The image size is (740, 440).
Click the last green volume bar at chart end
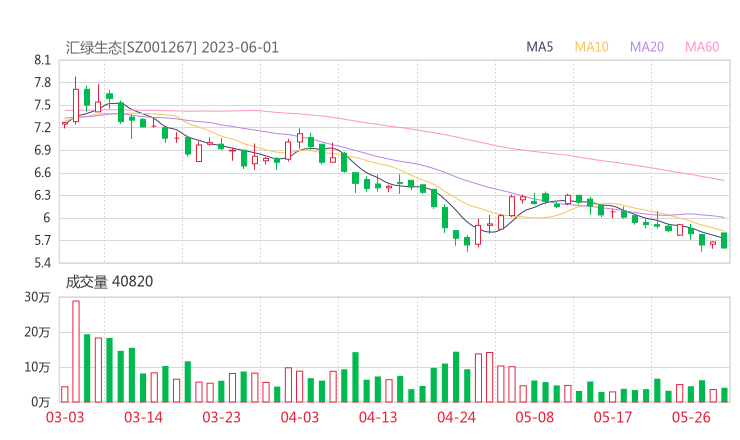tap(724, 395)
